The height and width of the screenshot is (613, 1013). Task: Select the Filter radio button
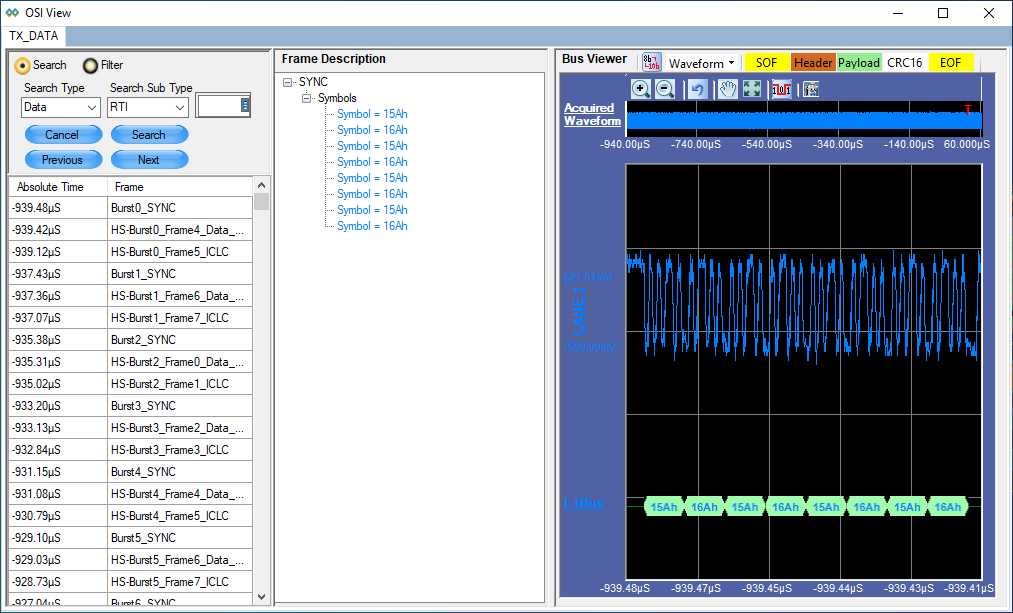click(x=91, y=65)
